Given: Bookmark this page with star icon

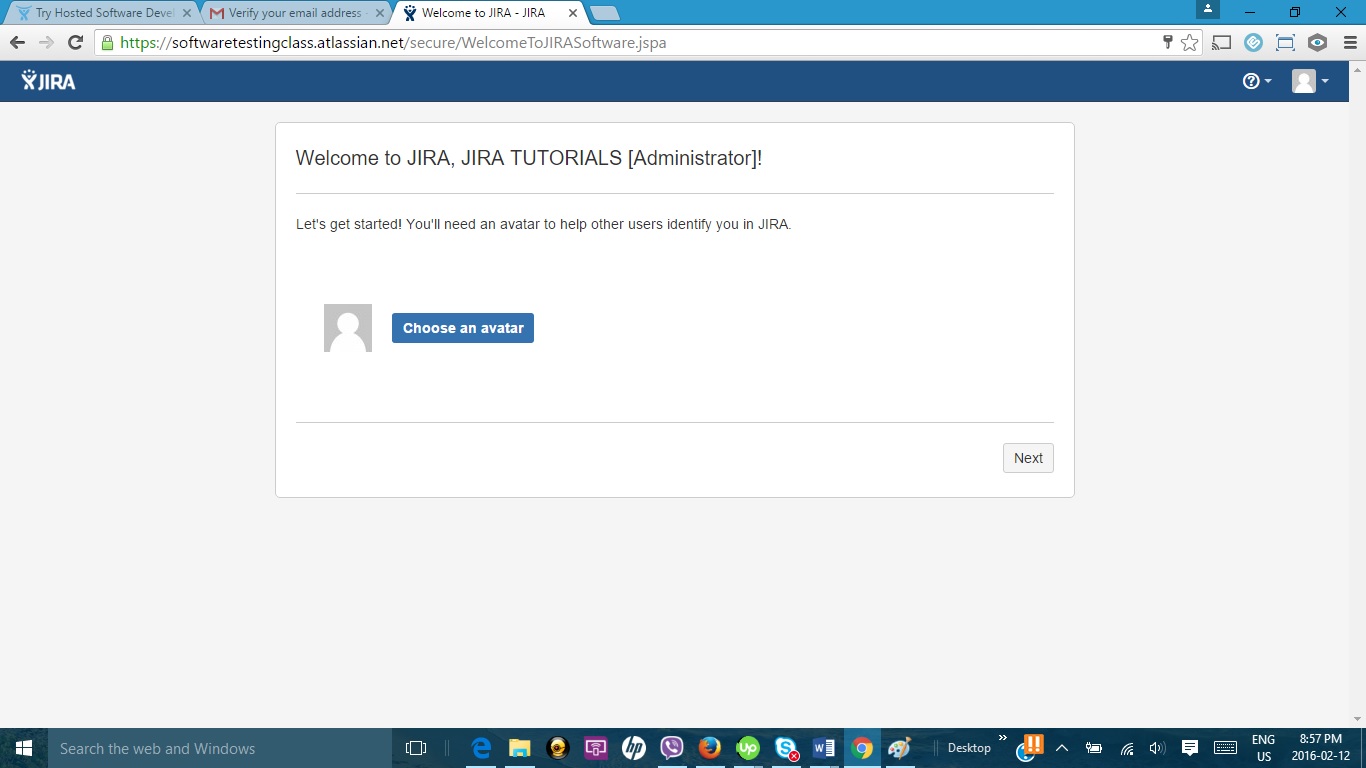Looking at the screenshot, I should [1189, 43].
